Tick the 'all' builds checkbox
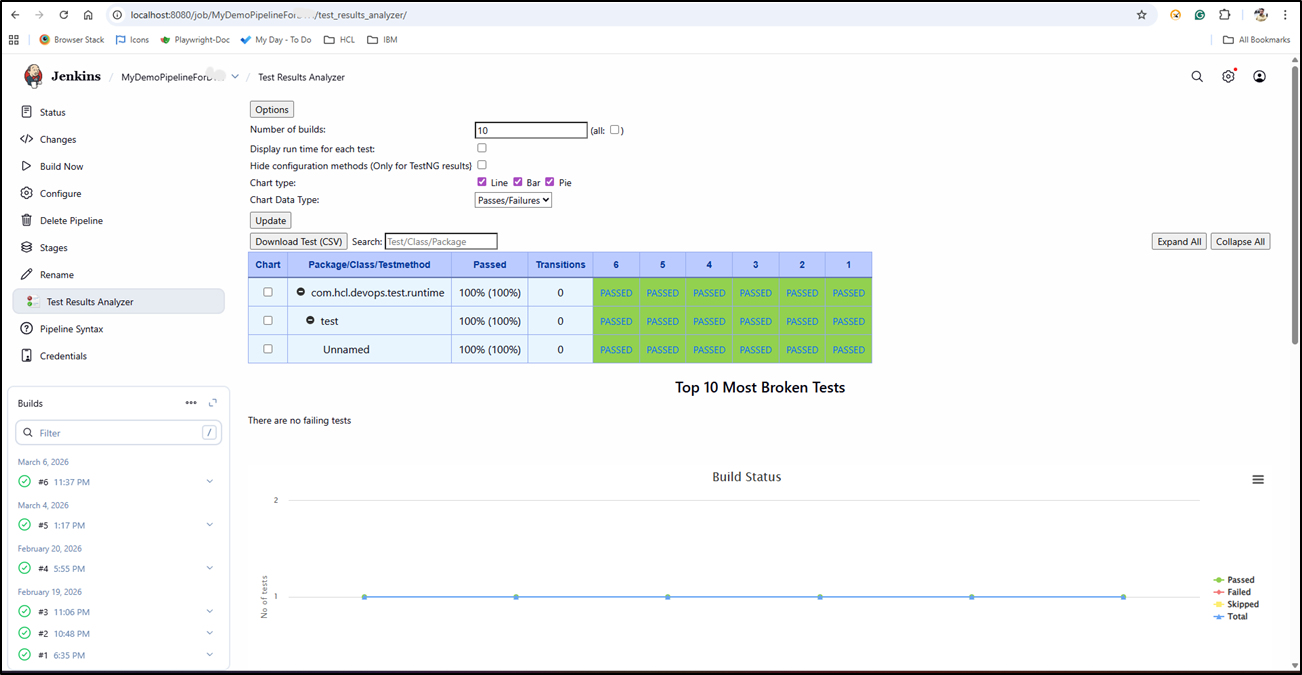Image resolution: width=1302 pixels, height=675 pixels. pyautogui.click(x=616, y=130)
